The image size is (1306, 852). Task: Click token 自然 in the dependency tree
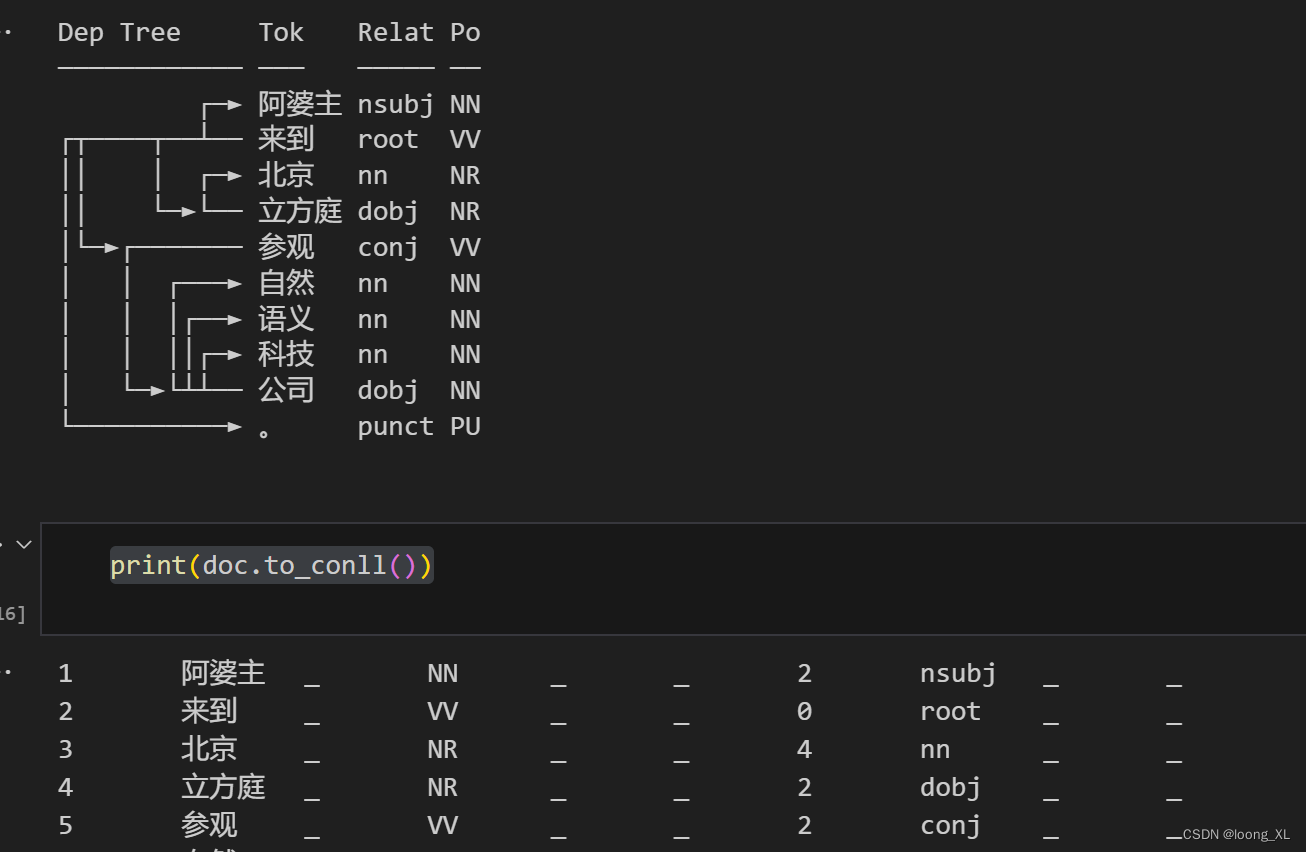click(x=286, y=283)
